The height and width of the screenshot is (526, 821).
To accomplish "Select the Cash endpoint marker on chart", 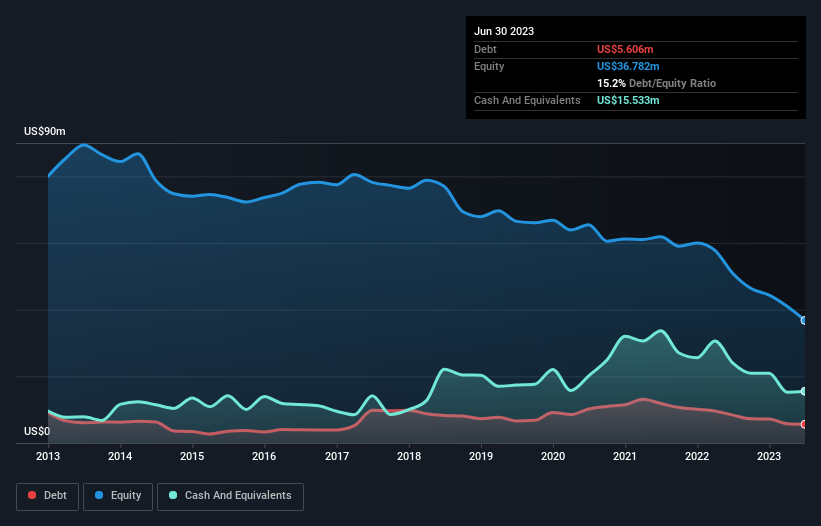I will pos(804,391).
